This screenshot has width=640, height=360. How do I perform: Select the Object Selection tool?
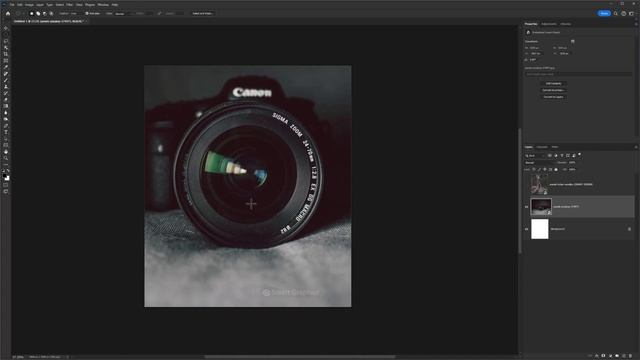pyautogui.click(x=6, y=48)
